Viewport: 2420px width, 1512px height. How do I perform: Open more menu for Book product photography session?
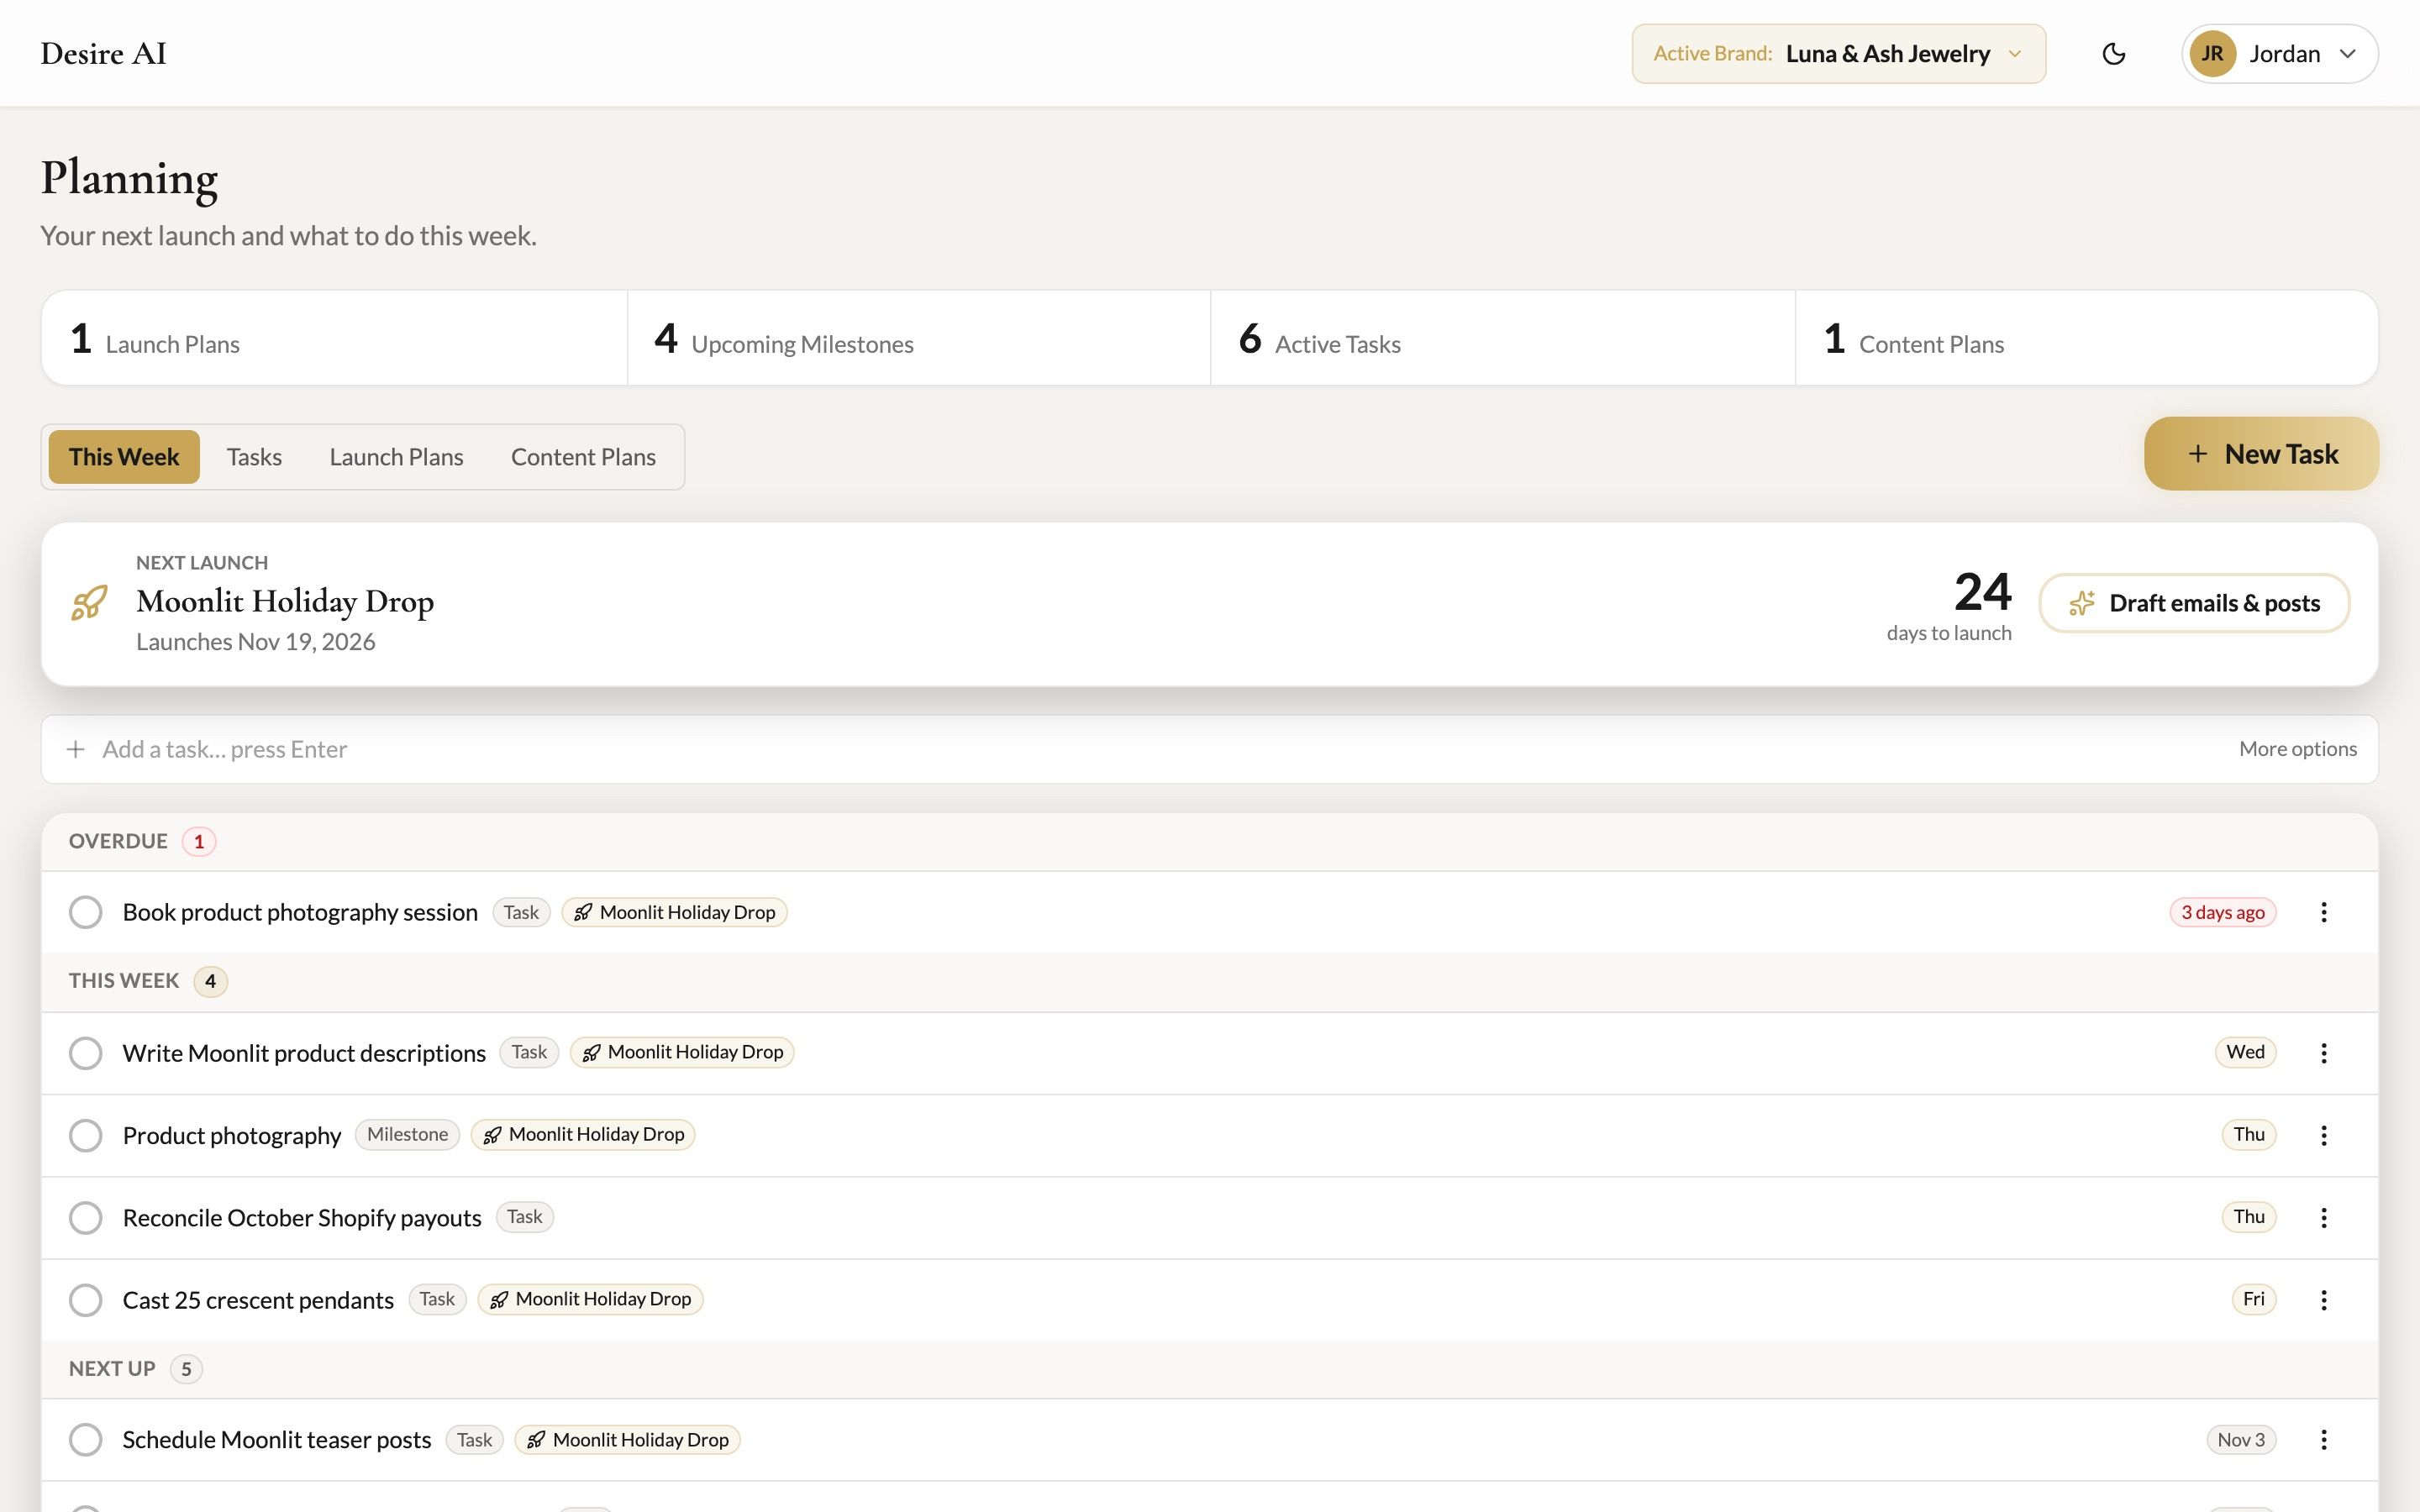pos(2324,912)
